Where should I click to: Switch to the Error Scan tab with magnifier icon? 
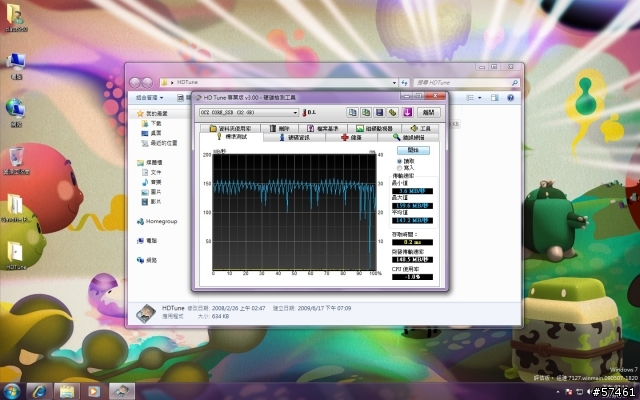(x=408, y=138)
